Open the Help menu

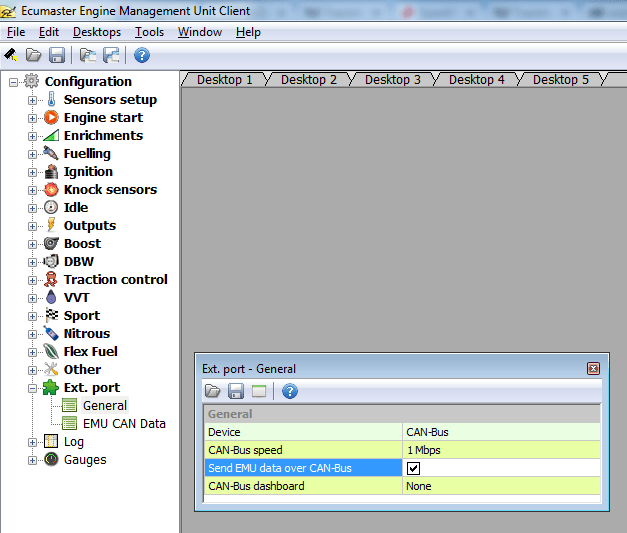(x=248, y=32)
